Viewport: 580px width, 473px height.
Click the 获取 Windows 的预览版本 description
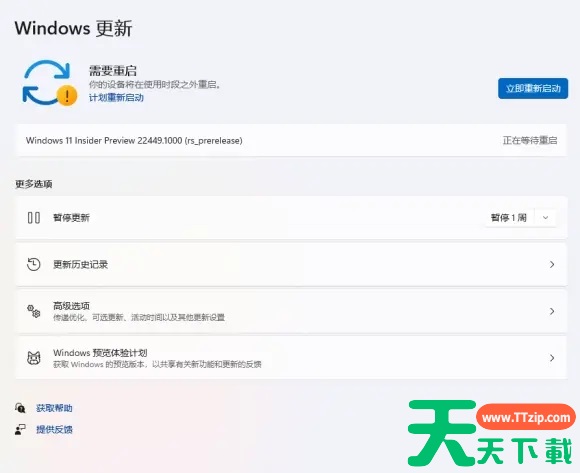(157, 364)
